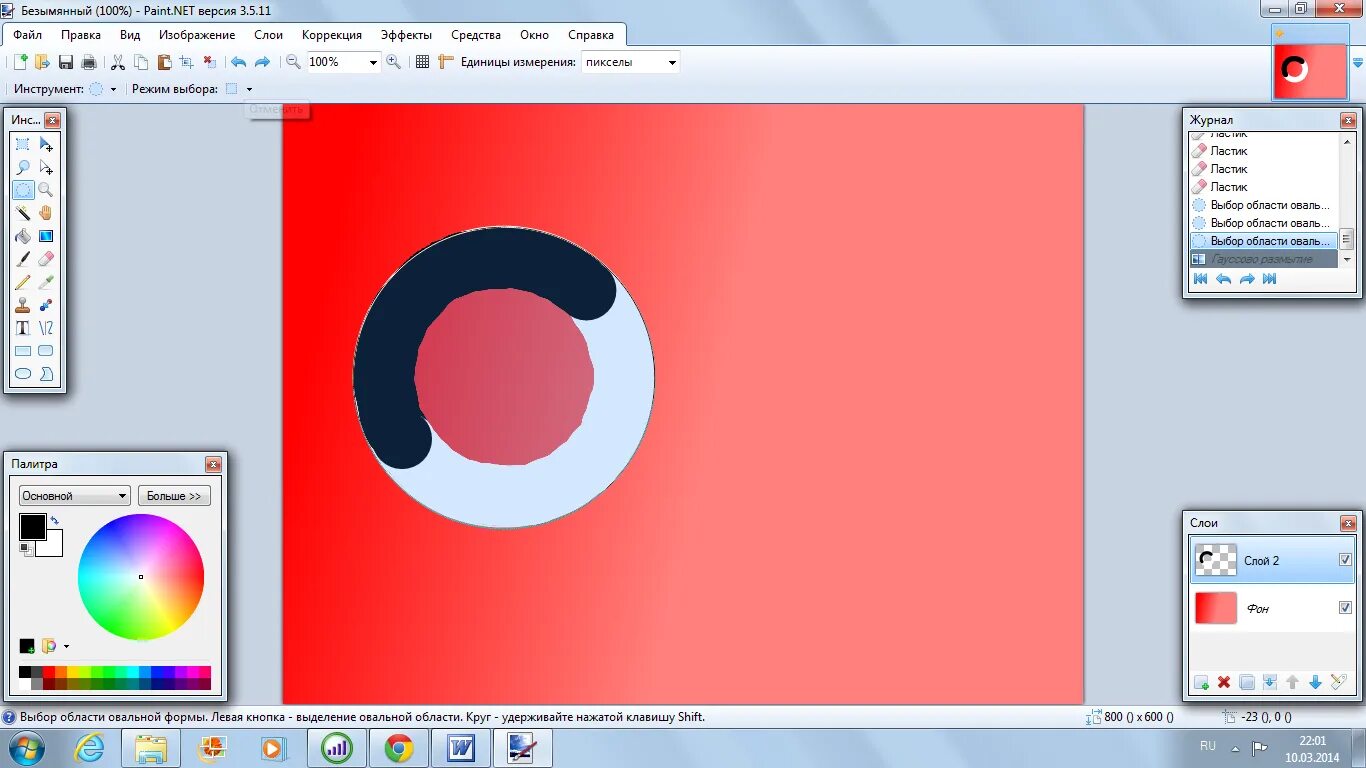Select the Text tool
The height and width of the screenshot is (768, 1366).
point(23,328)
